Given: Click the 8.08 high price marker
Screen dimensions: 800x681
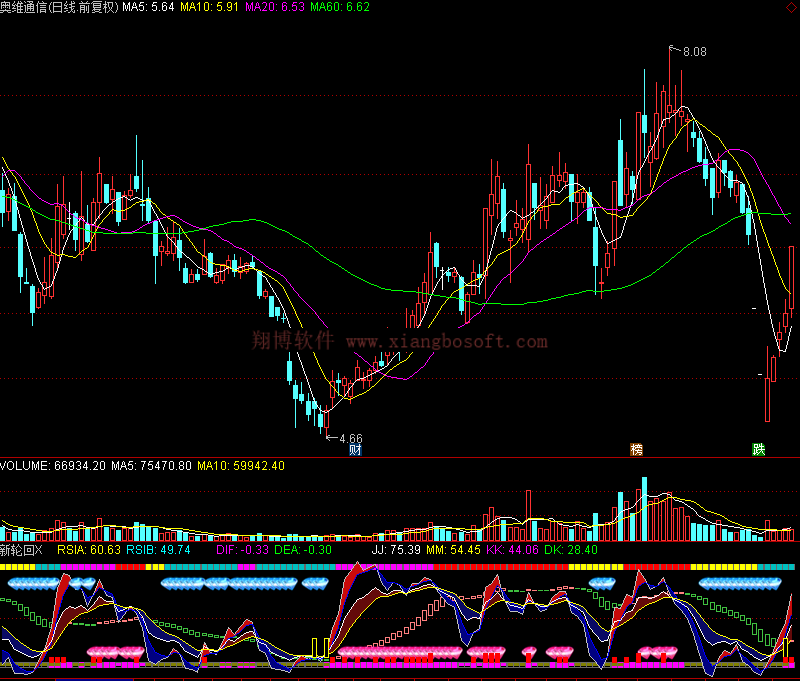Looking at the screenshot, I should [694, 52].
